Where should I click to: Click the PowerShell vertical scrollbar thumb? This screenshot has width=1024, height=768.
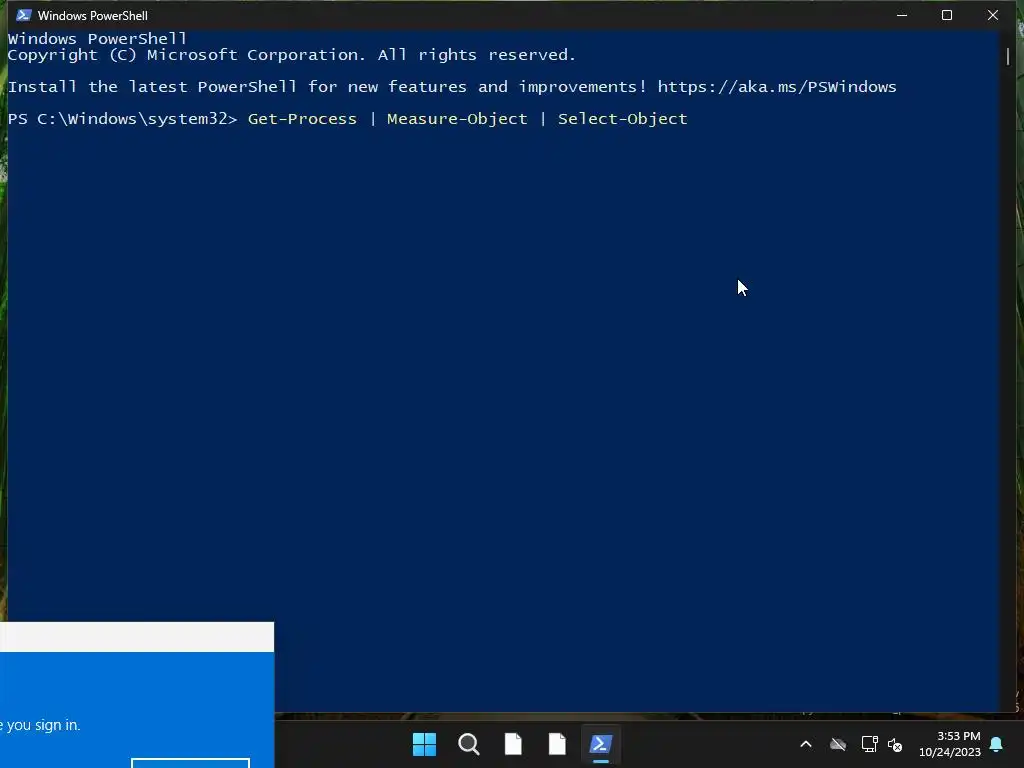point(1008,57)
